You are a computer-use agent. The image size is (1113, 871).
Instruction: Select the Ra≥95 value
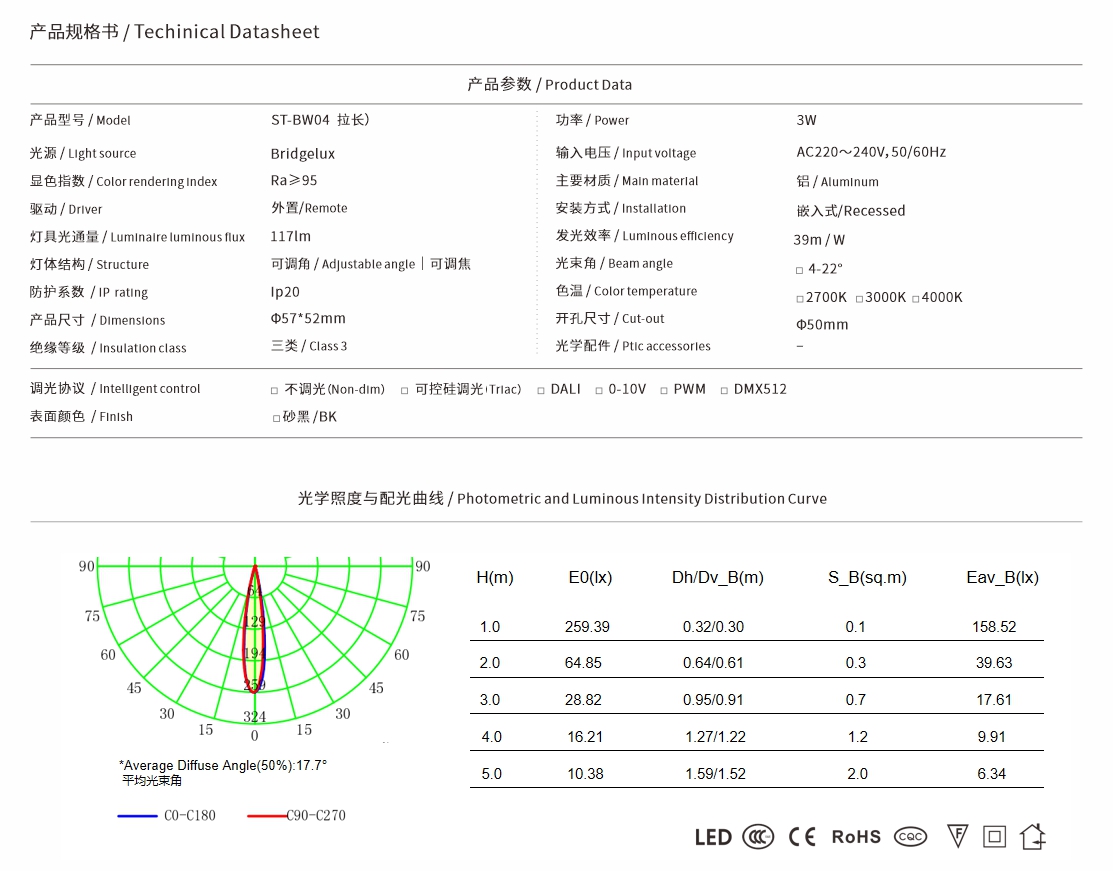(294, 180)
